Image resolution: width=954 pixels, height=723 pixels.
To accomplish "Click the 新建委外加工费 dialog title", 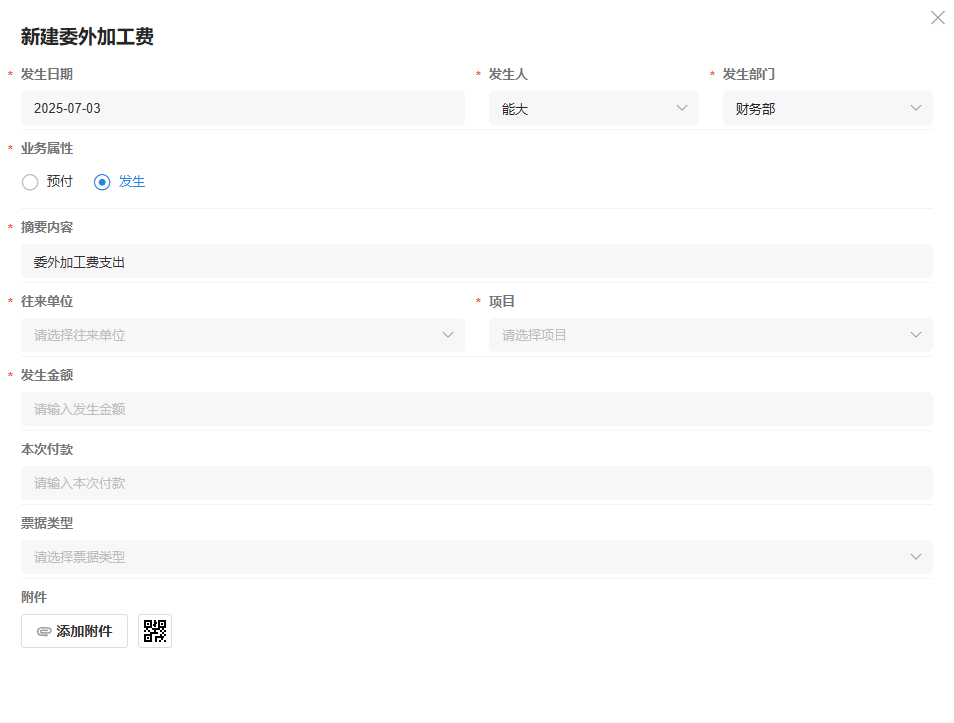I will [x=87, y=38].
